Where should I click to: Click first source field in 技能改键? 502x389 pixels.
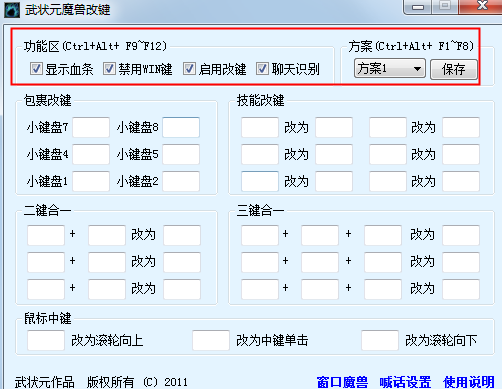pyautogui.click(x=260, y=127)
